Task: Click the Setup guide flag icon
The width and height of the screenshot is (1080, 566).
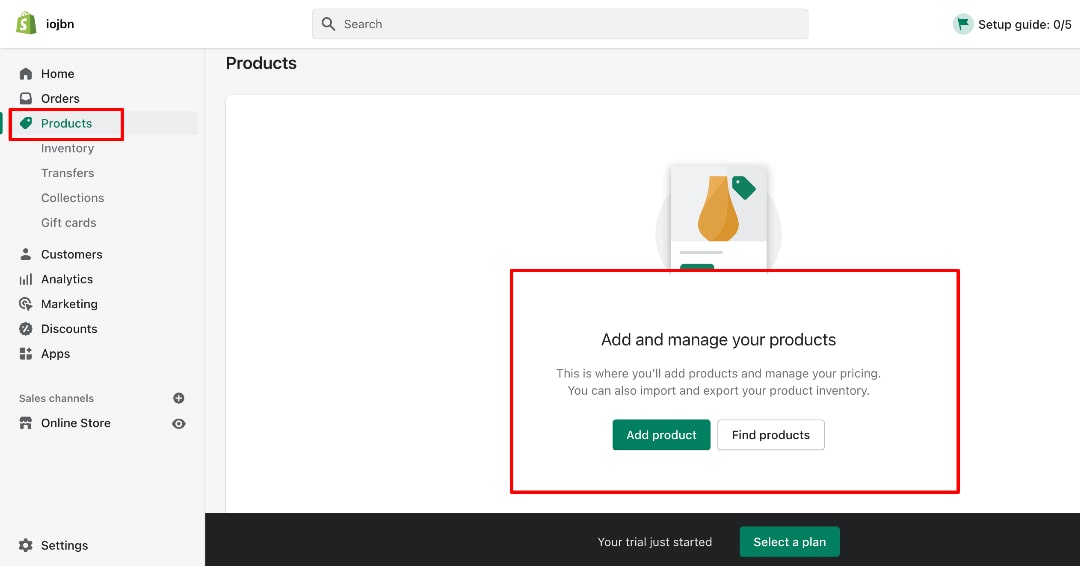Action: (x=962, y=24)
